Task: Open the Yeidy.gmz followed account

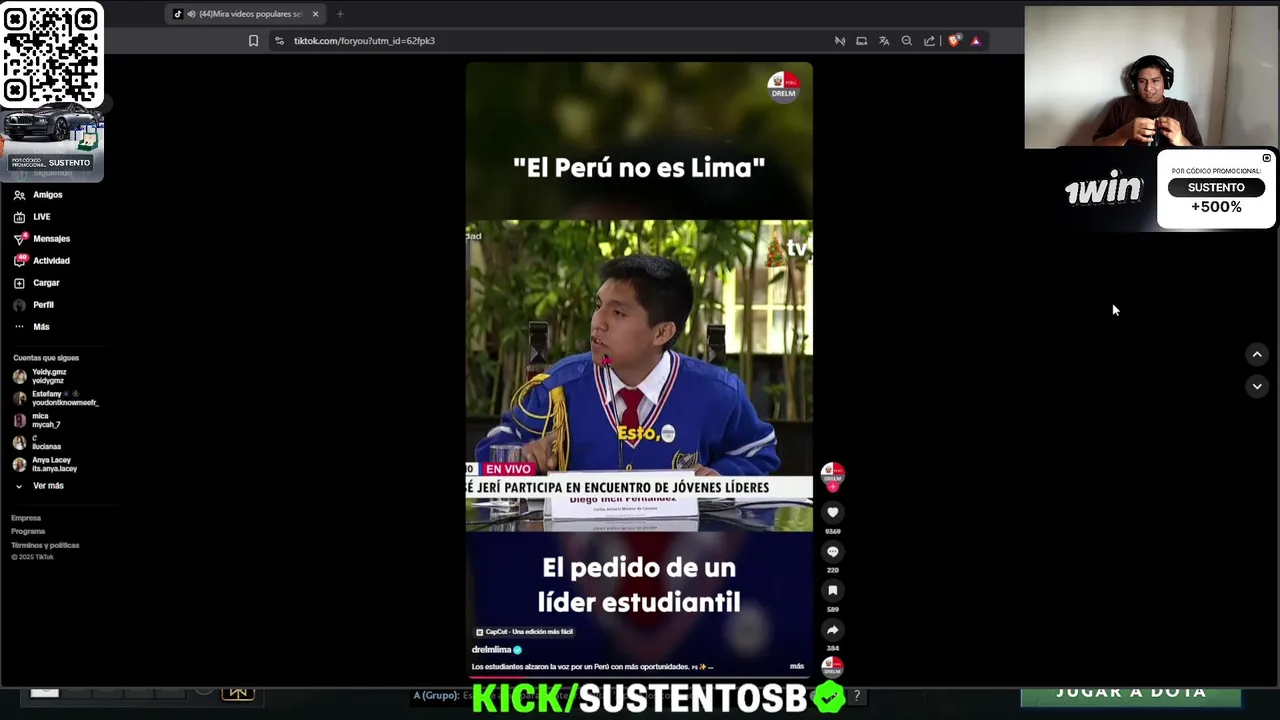Action: coord(48,376)
